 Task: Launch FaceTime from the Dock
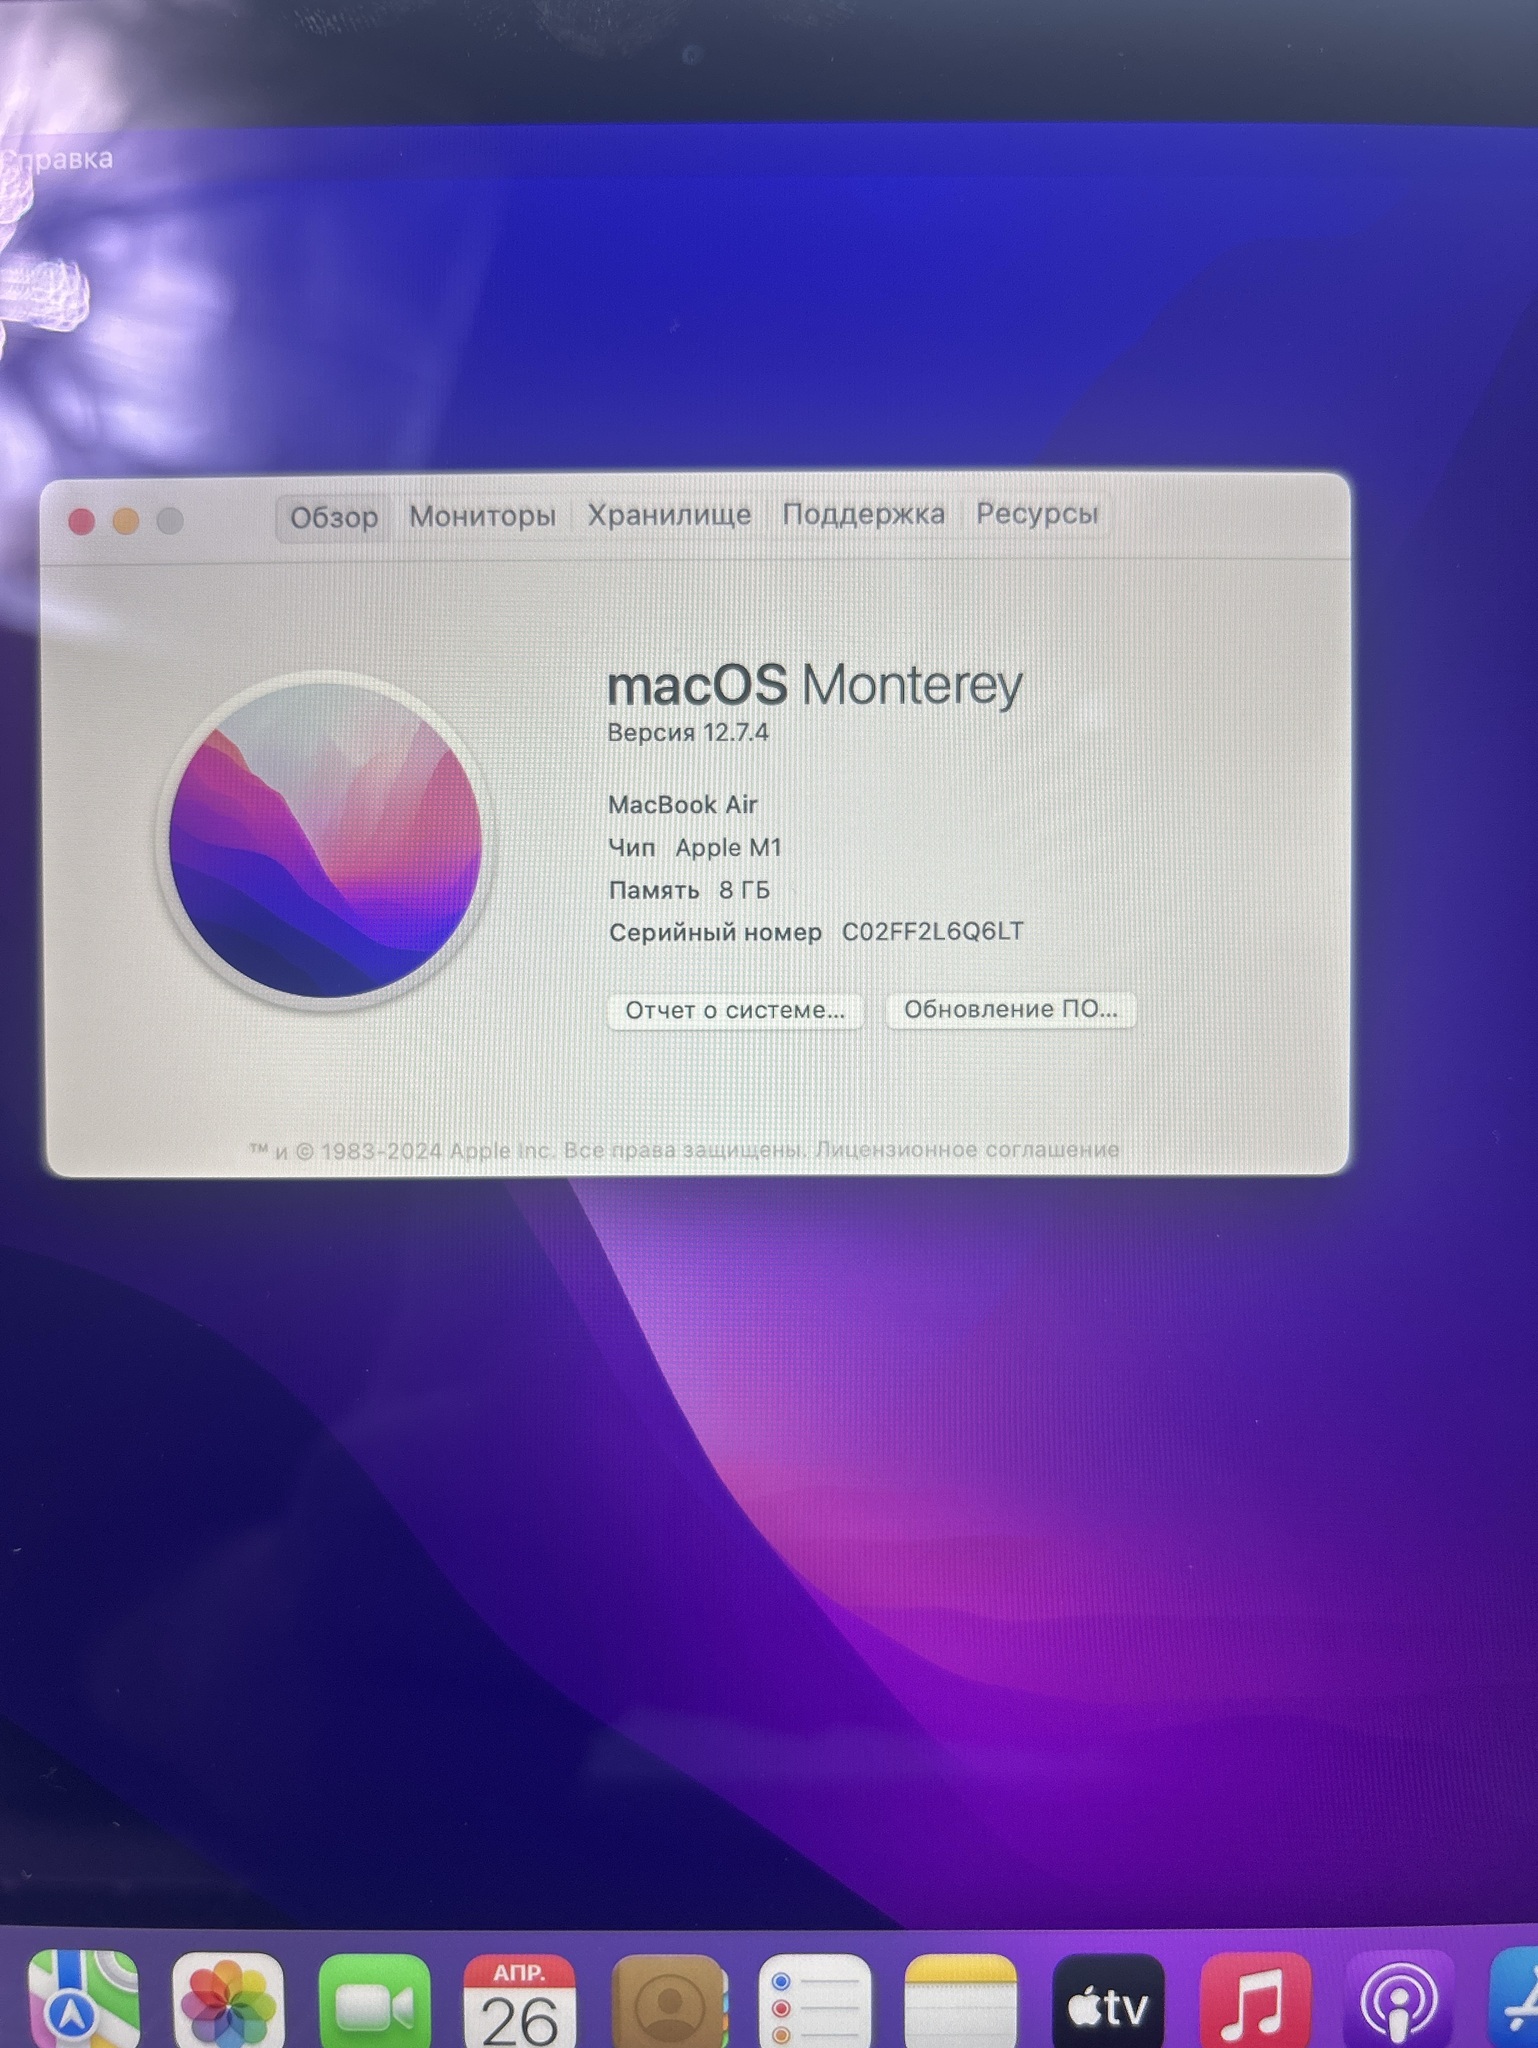click(x=374, y=2001)
